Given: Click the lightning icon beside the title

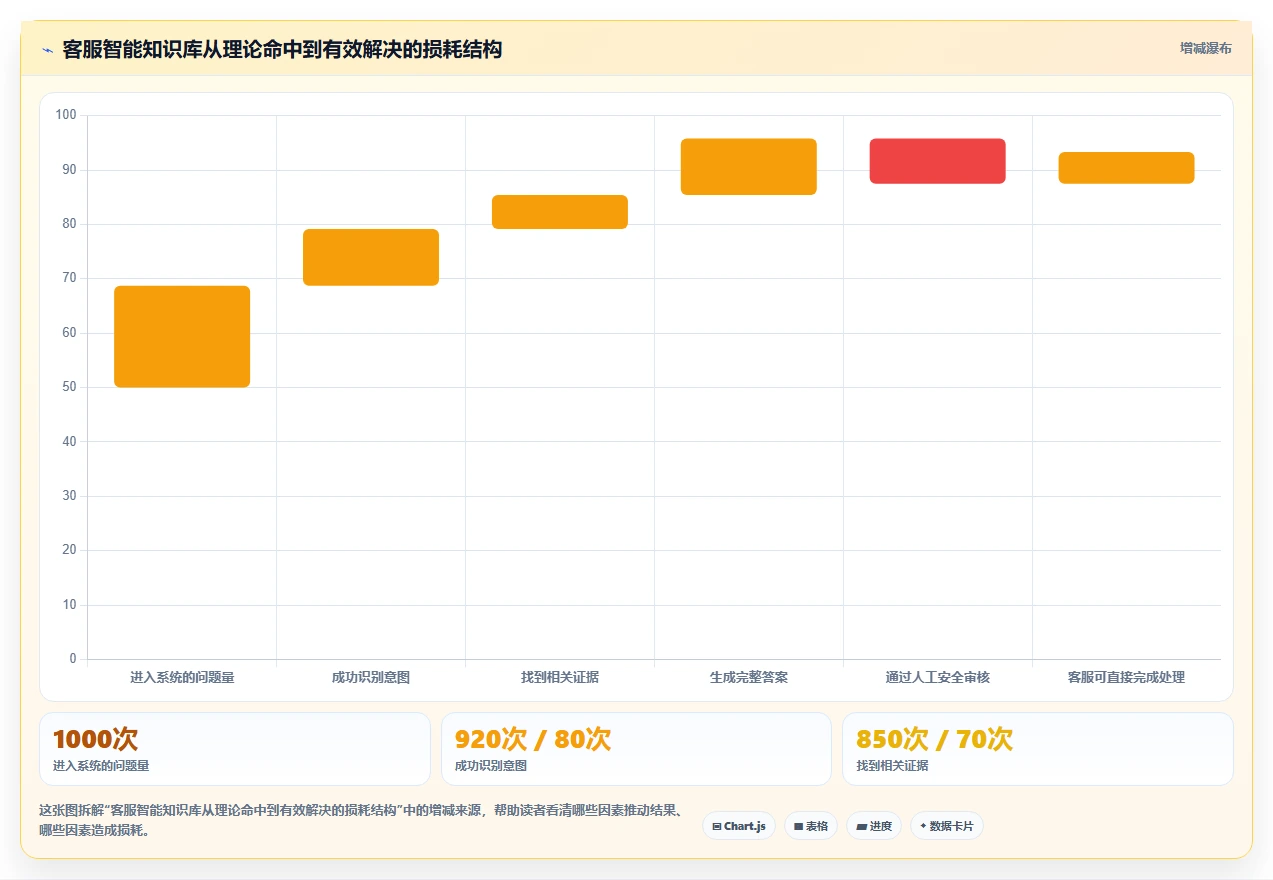Looking at the screenshot, I should coord(47,50).
